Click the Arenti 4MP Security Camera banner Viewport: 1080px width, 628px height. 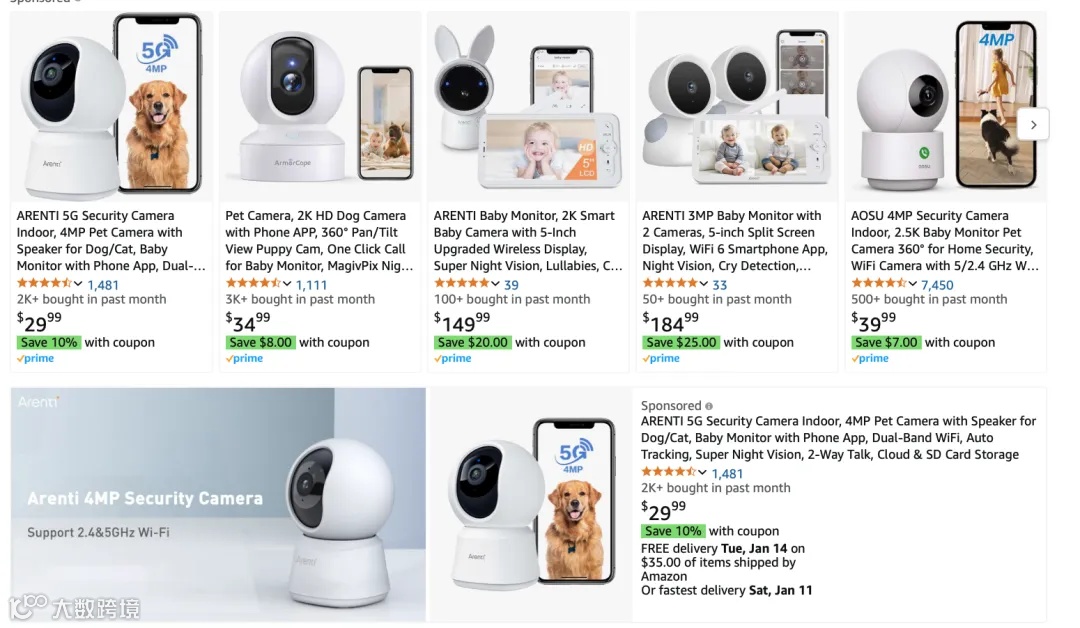pyautogui.click(x=218, y=505)
